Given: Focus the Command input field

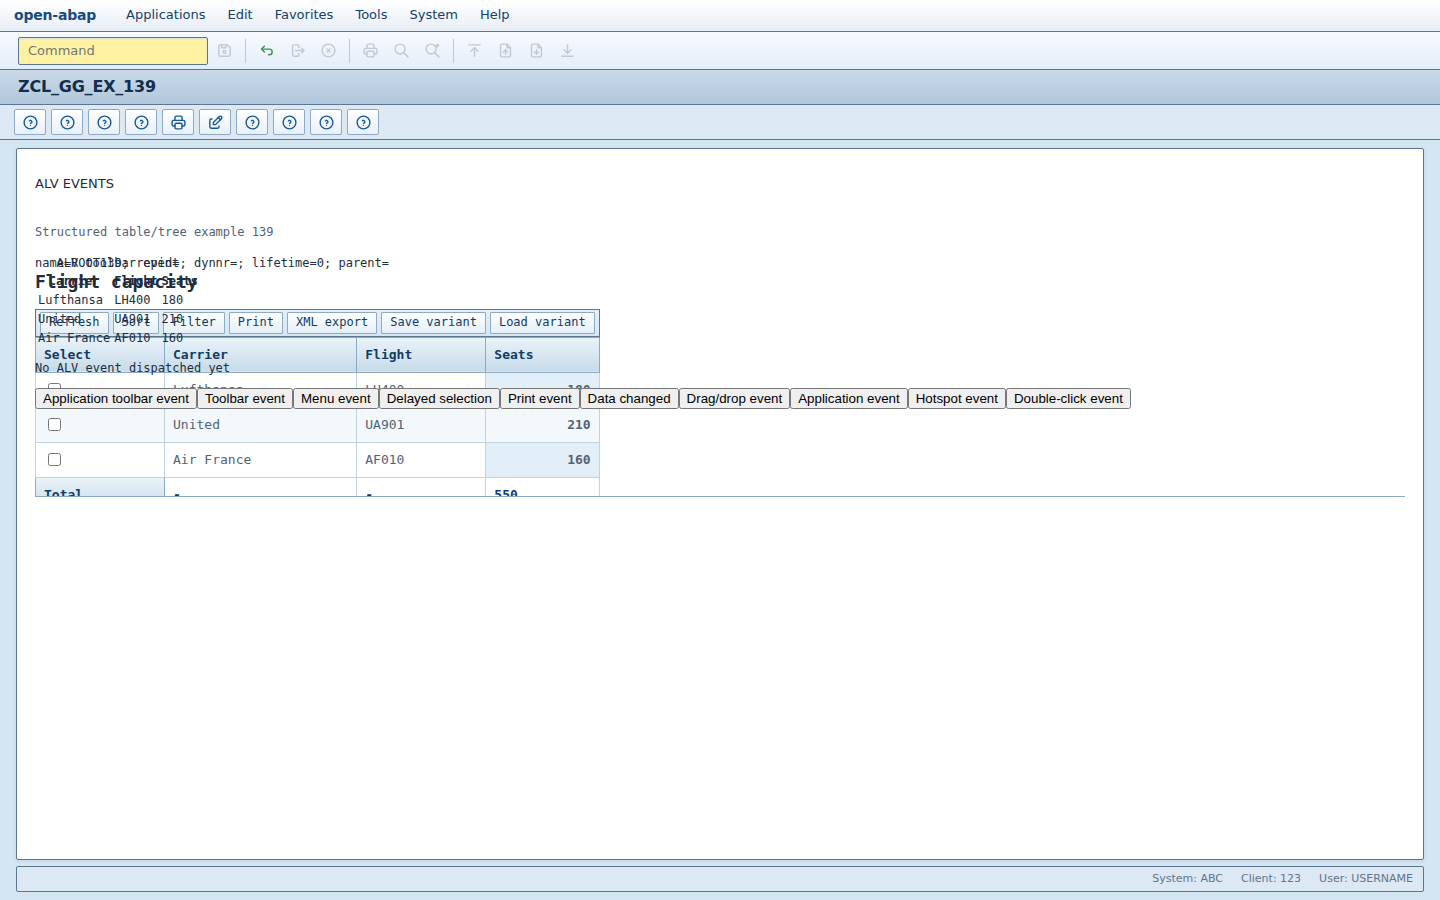Looking at the screenshot, I should point(113,51).
